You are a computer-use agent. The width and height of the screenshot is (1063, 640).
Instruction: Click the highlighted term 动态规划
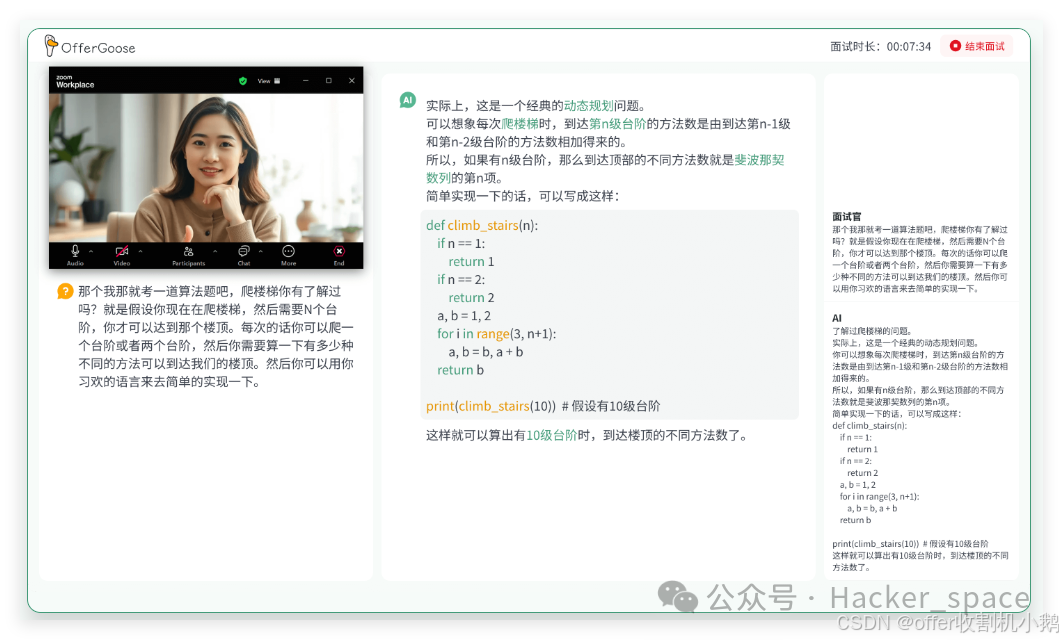588,106
